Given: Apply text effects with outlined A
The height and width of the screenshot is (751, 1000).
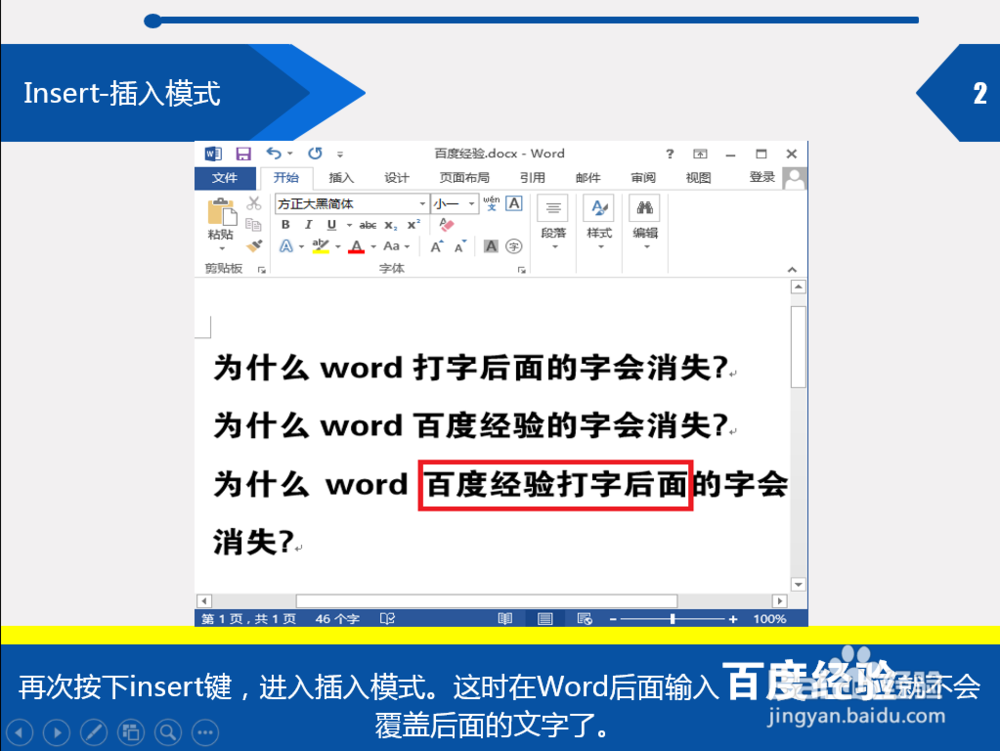Looking at the screenshot, I should coord(286,246).
